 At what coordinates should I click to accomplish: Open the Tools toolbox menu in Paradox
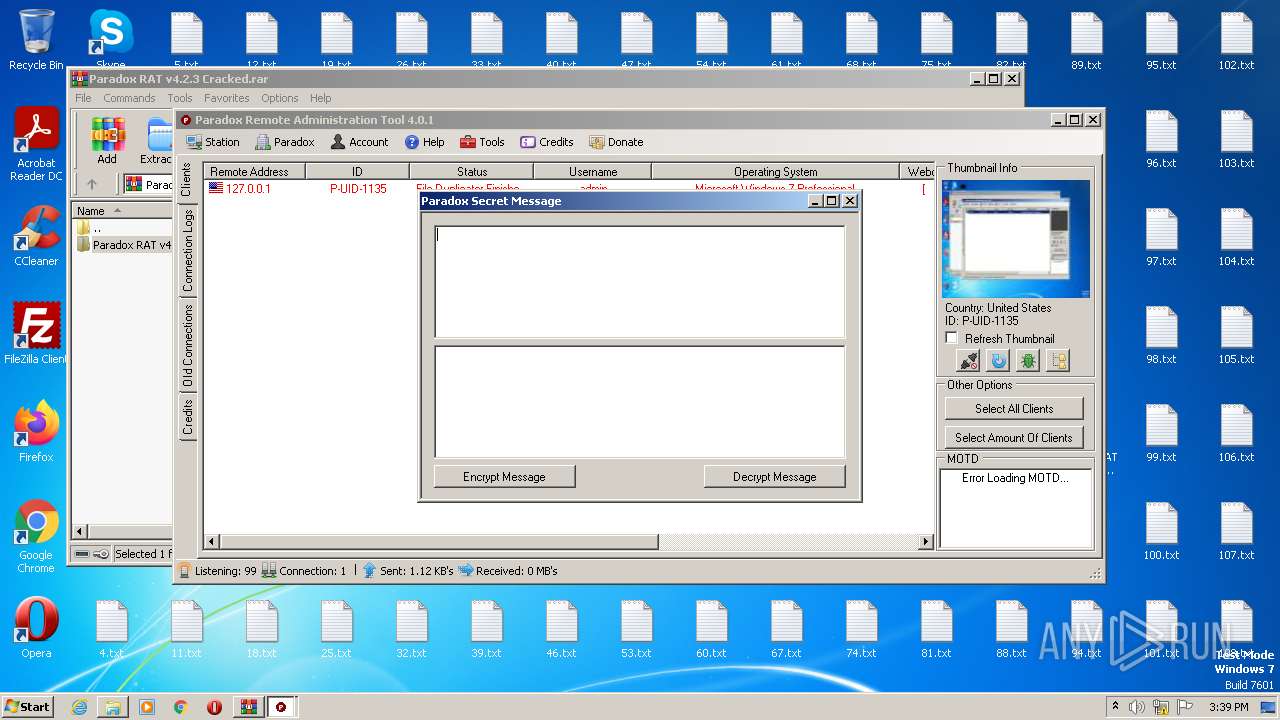(x=482, y=142)
